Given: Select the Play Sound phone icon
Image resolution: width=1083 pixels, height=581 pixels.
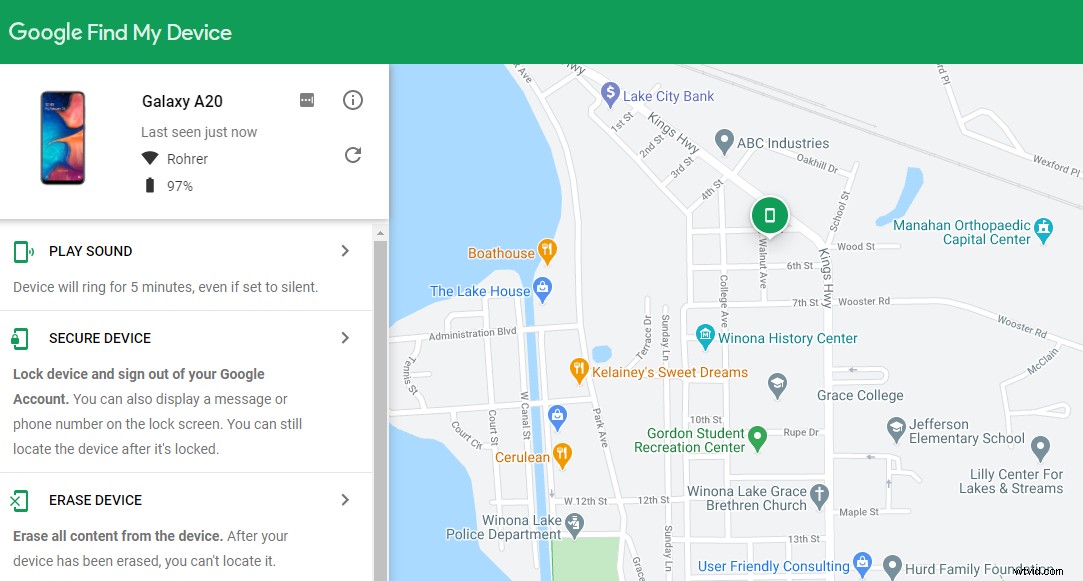Looking at the screenshot, I should point(21,251).
